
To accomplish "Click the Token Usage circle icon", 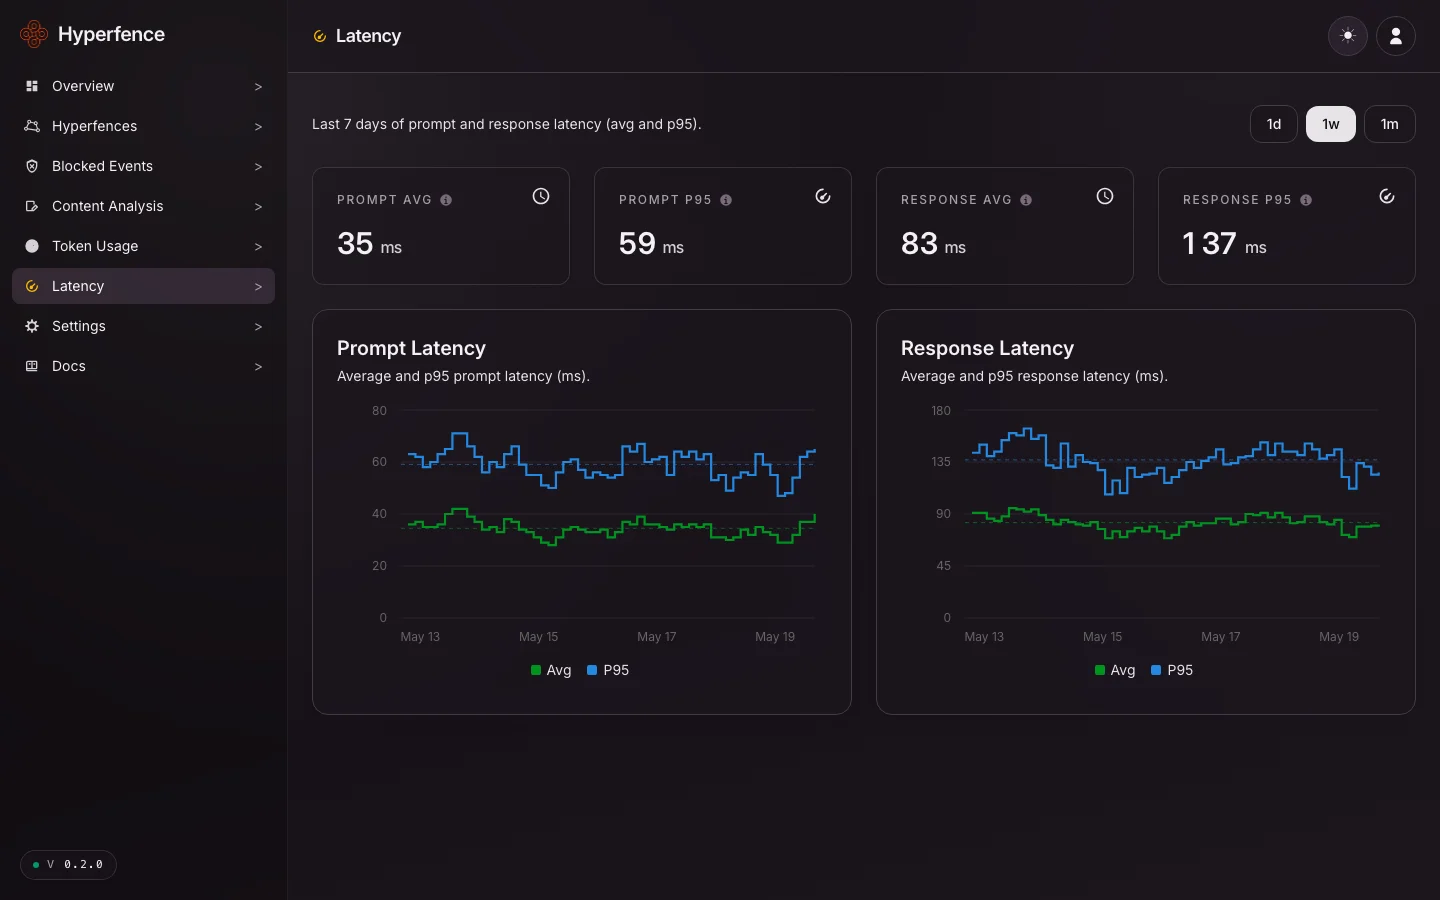I will click(32, 246).
